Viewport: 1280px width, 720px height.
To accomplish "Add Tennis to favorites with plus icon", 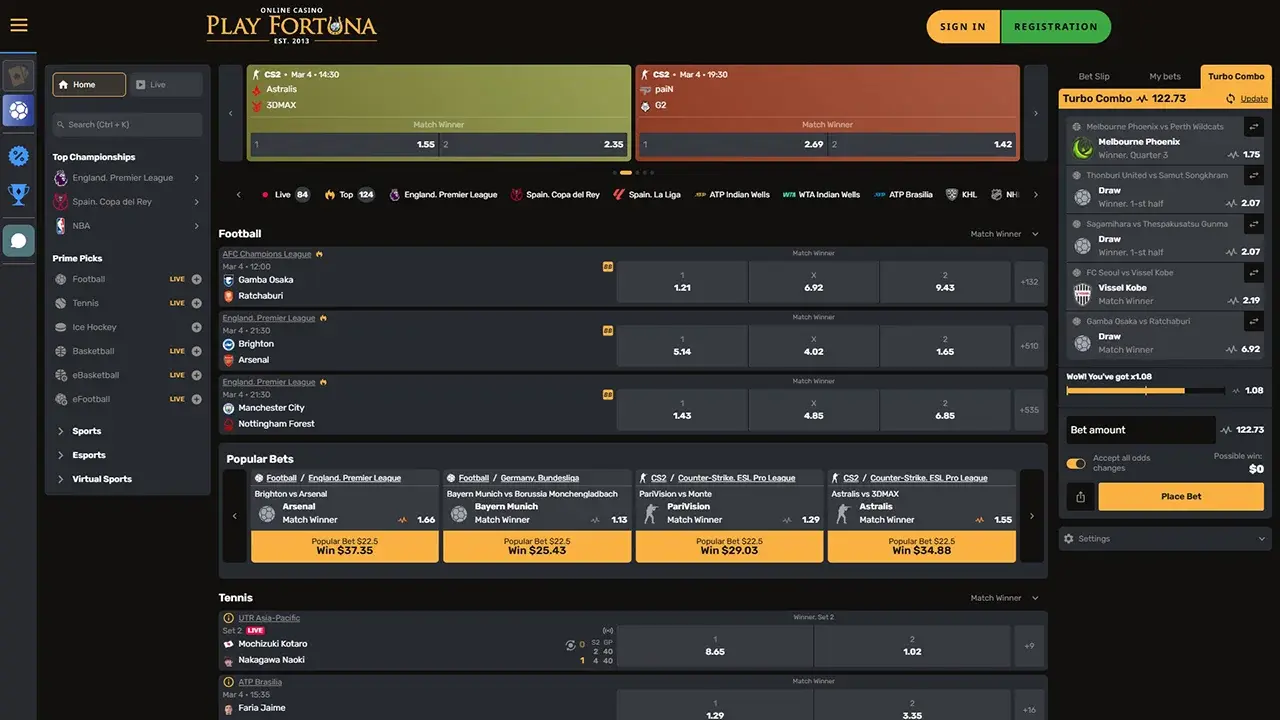I will coord(197,303).
